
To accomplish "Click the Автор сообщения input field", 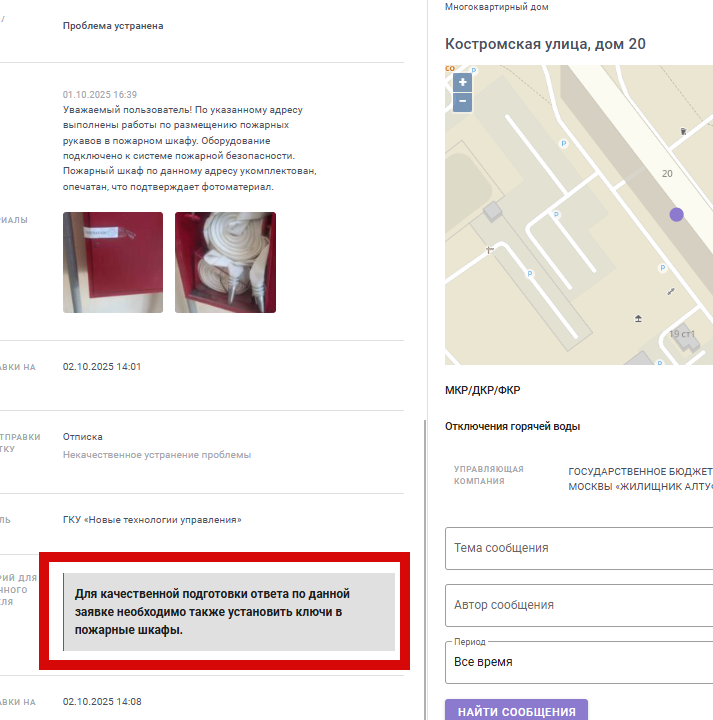I will (x=579, y=605).
